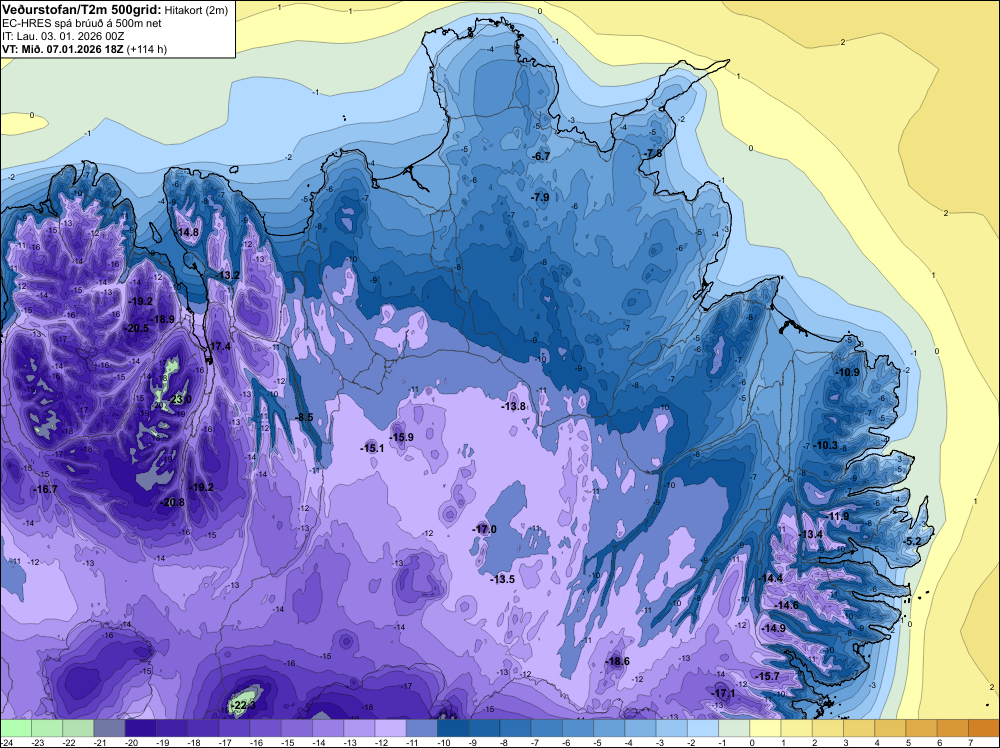Click the legend swatch between -21 and -20
Image resolution: width=1000 pixels, height=748 pixels.
click(x=109, y=728)
